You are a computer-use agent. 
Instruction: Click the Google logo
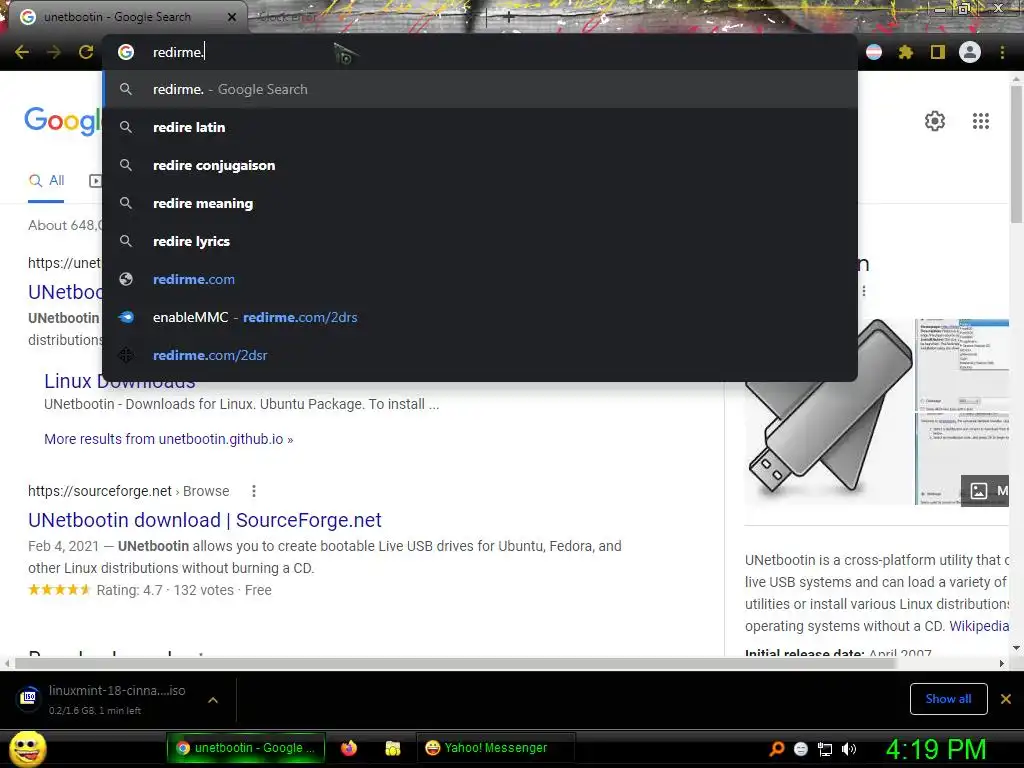[63, 121]
